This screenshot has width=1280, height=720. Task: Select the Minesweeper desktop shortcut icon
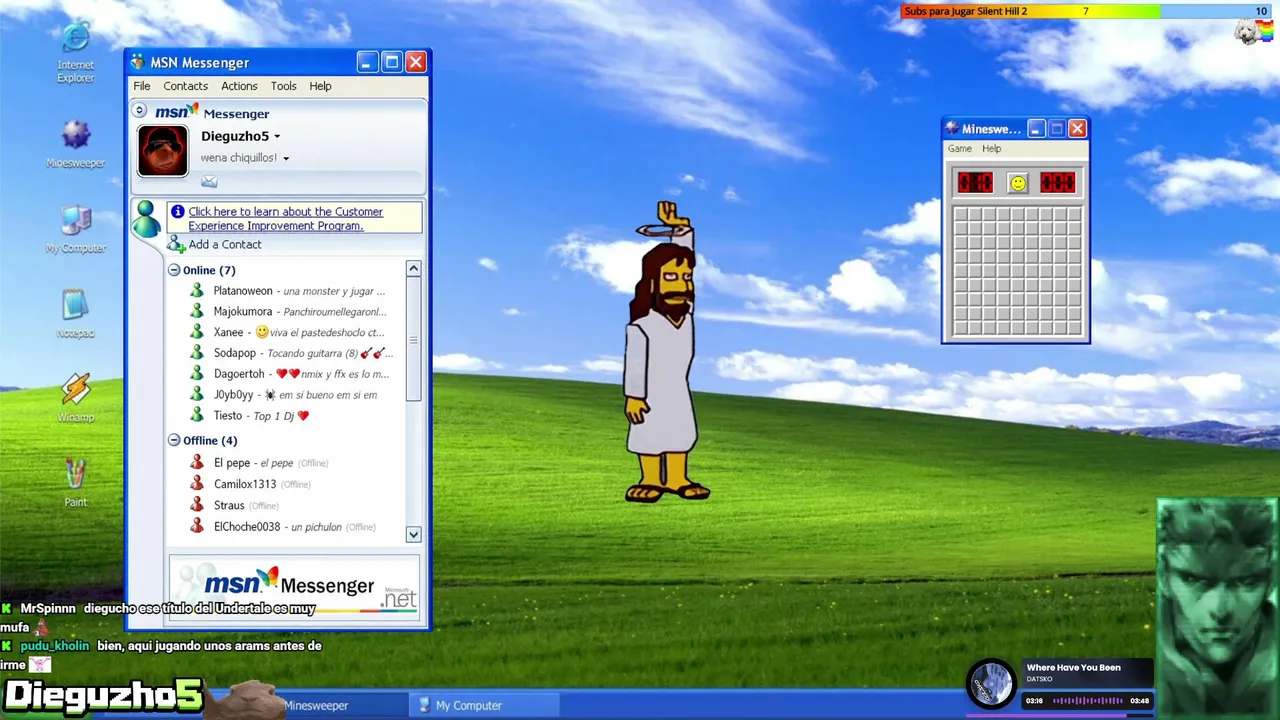(x=75, y=134)
